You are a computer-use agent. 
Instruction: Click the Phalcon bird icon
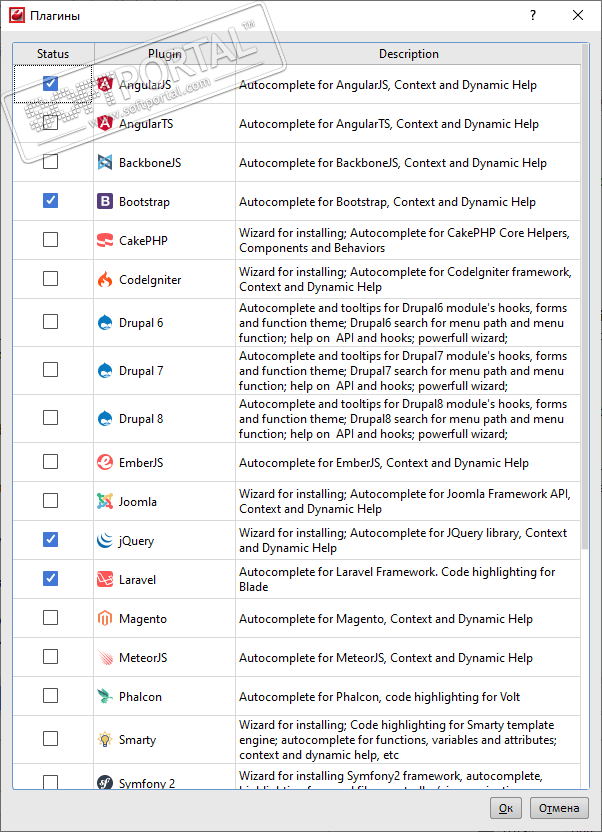tap(105, 696)
